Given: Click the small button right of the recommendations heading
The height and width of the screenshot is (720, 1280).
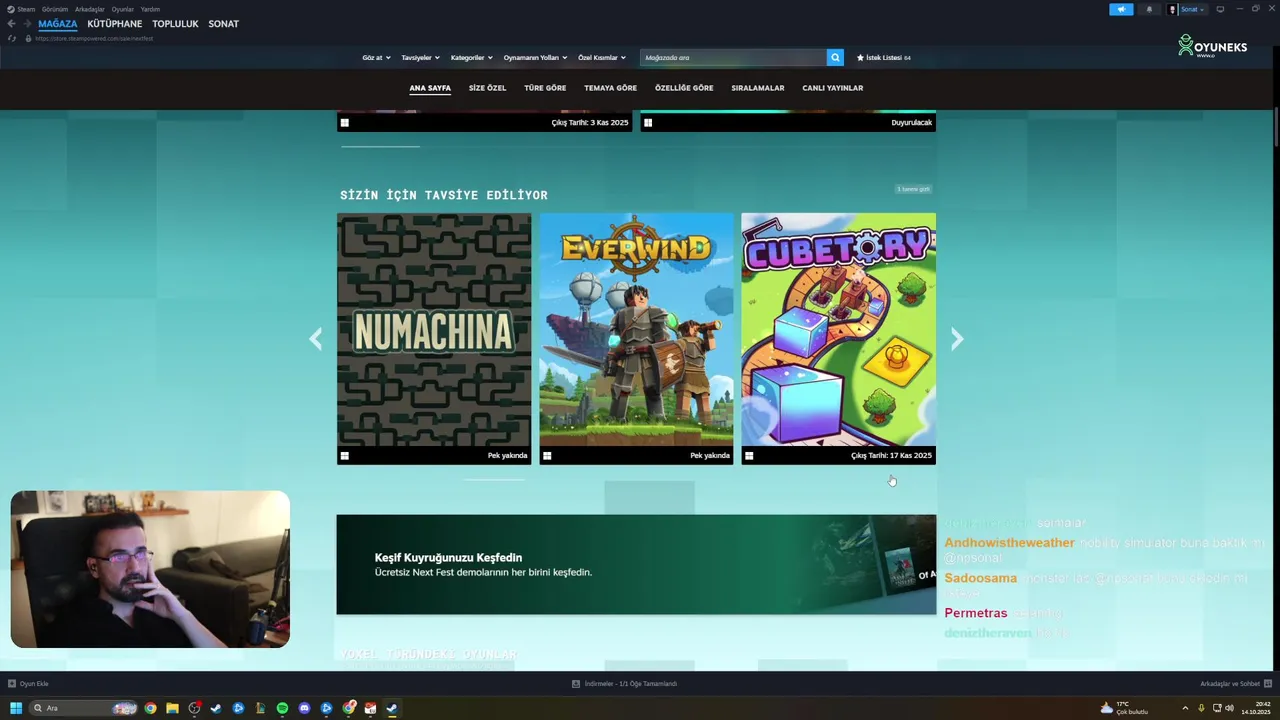Looking at the screenshot, I should click(x=914, y=189).
